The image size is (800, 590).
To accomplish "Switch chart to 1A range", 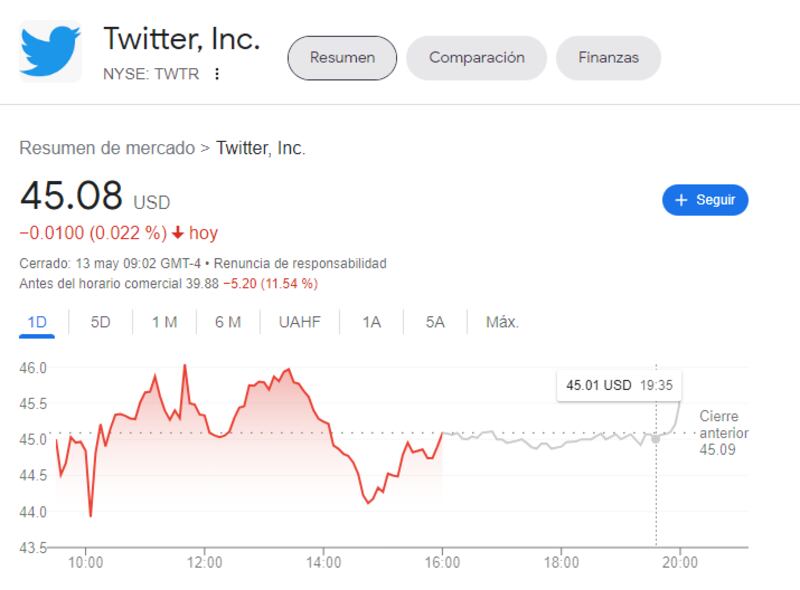I will [372, 322].
